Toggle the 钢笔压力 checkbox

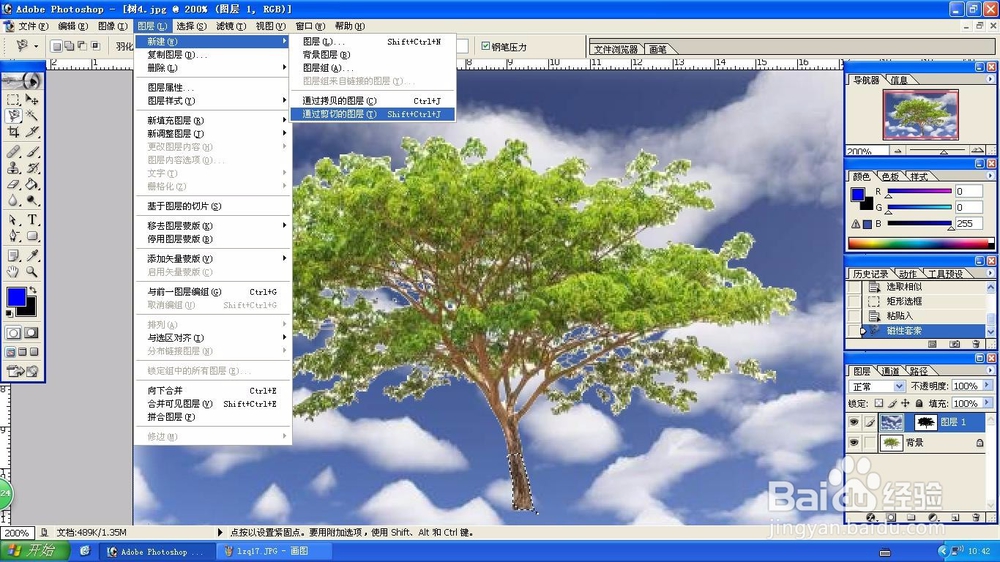click(486, 46)
